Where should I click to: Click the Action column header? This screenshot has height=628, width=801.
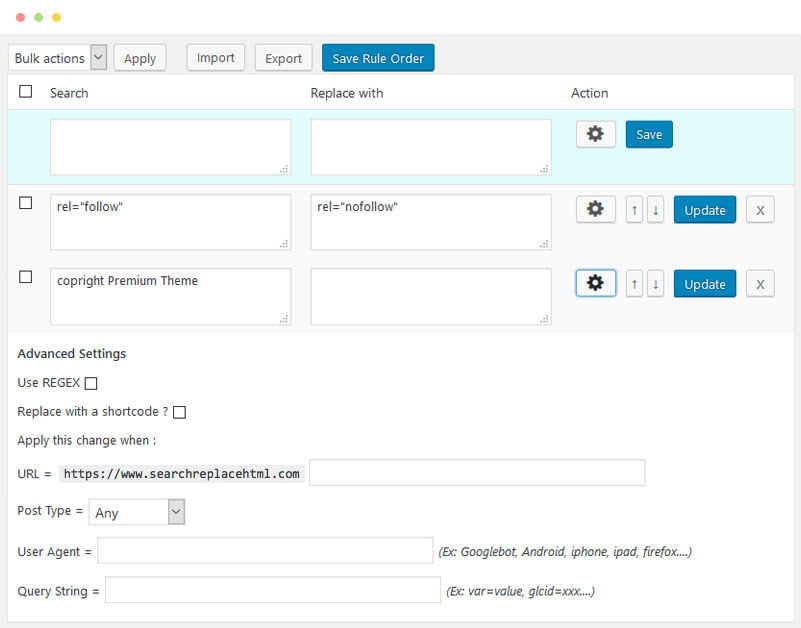(590, 93)
